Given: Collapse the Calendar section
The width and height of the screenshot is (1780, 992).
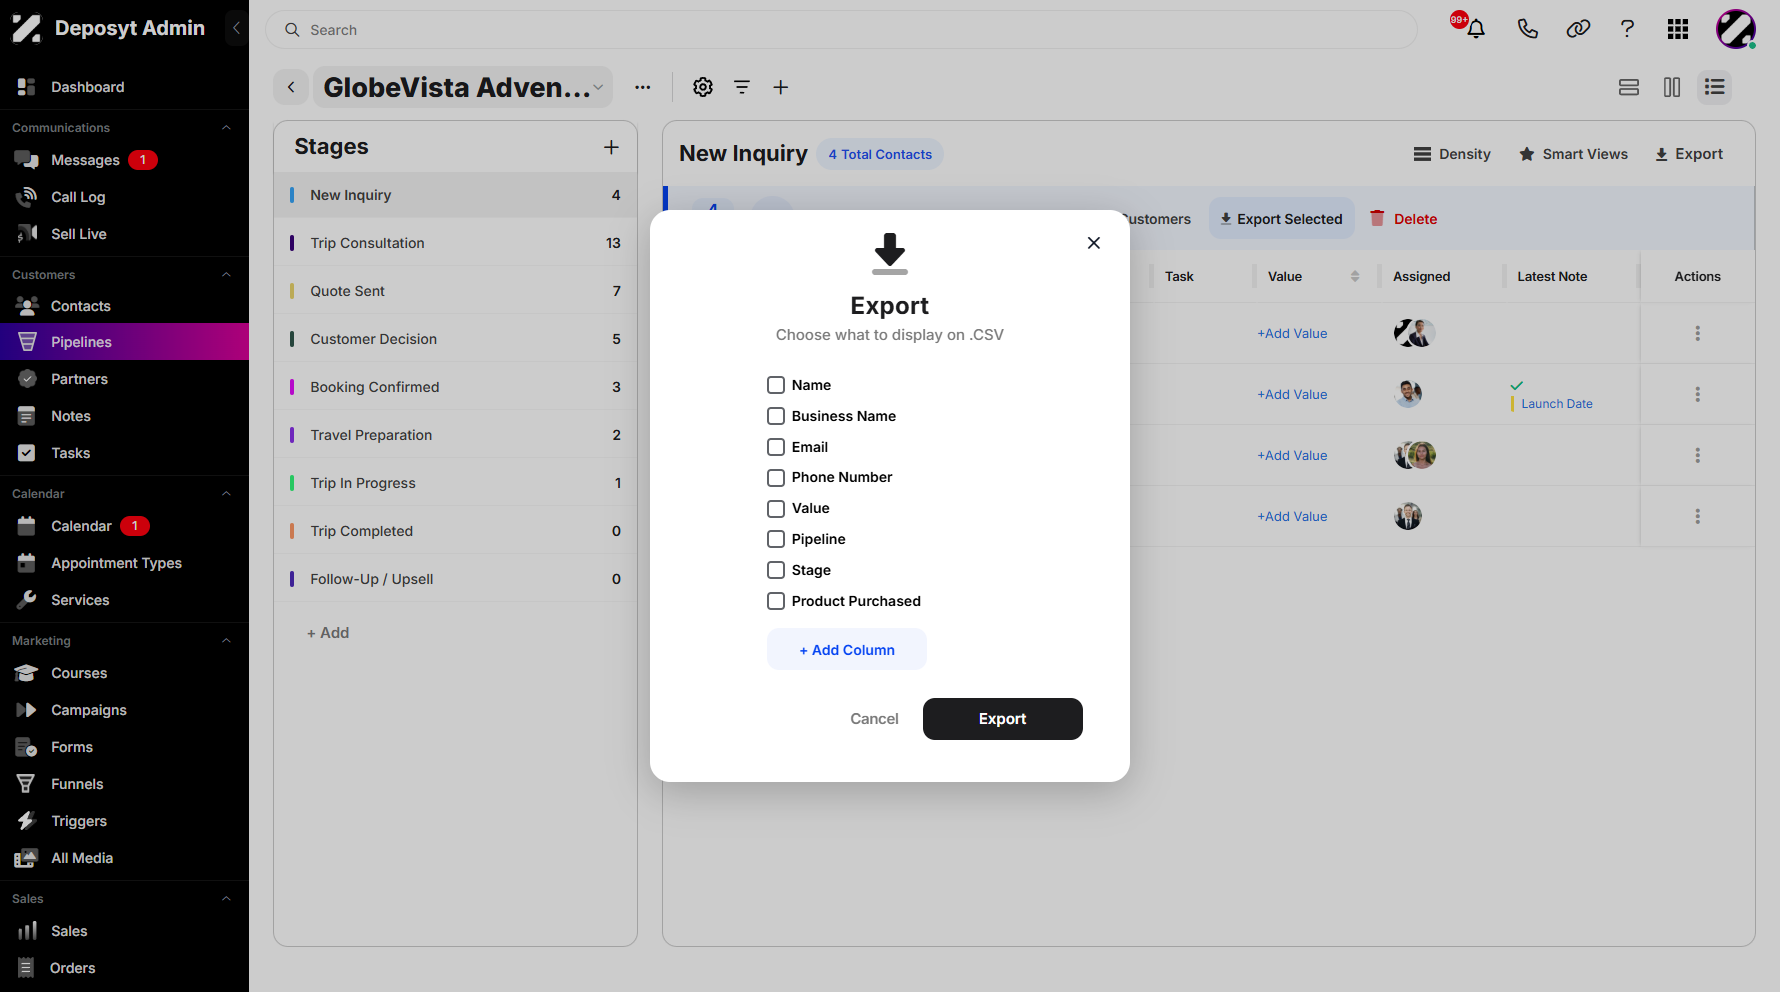Looking at the screenshot, I should [226, 494].
